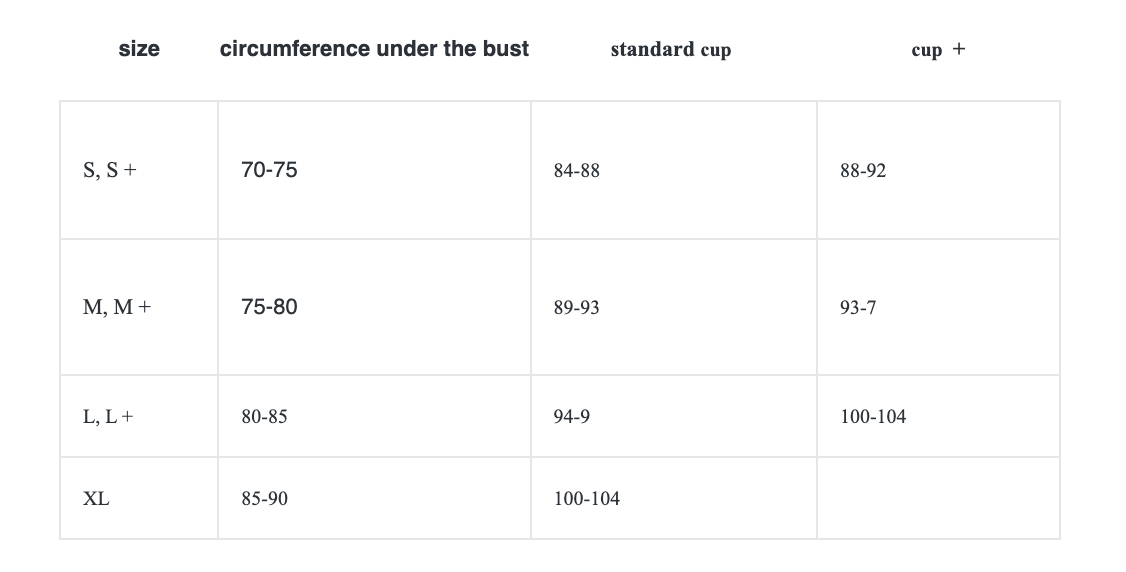Click the "S, S +" size cell
Screen dimensions: 1126x572
coord(110,170)
